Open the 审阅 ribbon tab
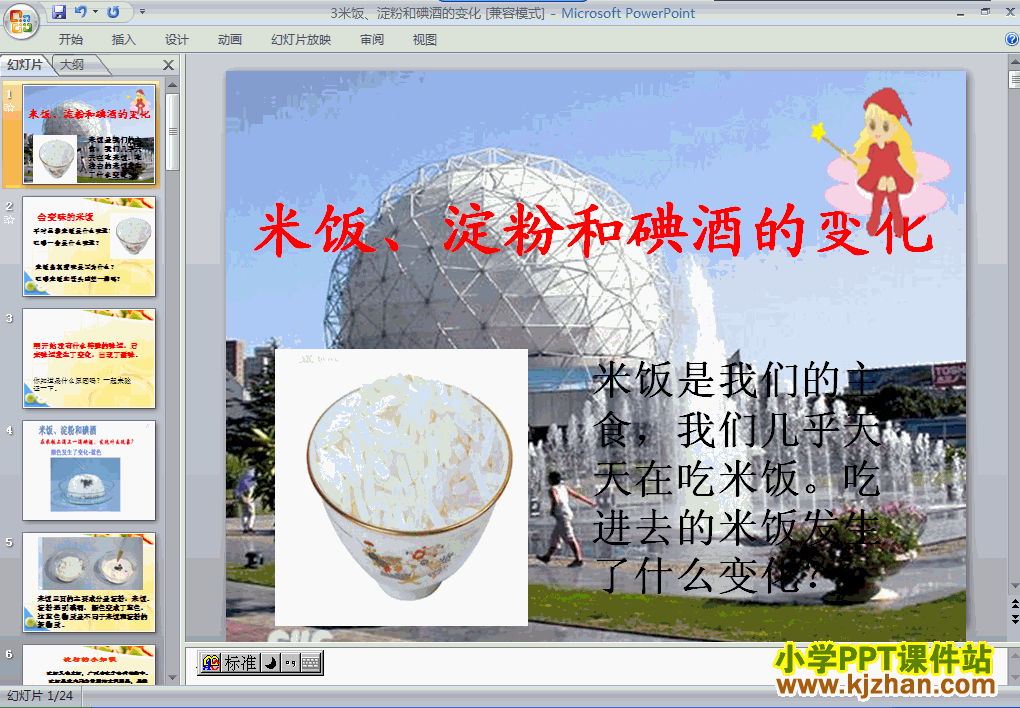Screen dimensions: 1020x708 tap(372, 40)
